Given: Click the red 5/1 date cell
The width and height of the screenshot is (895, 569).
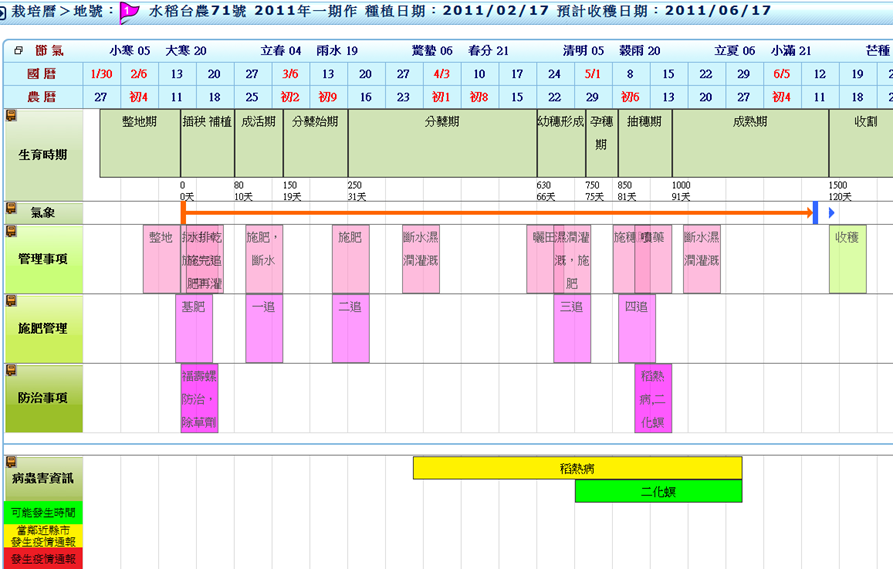Looking at the screenshot, I should point(592,74).
